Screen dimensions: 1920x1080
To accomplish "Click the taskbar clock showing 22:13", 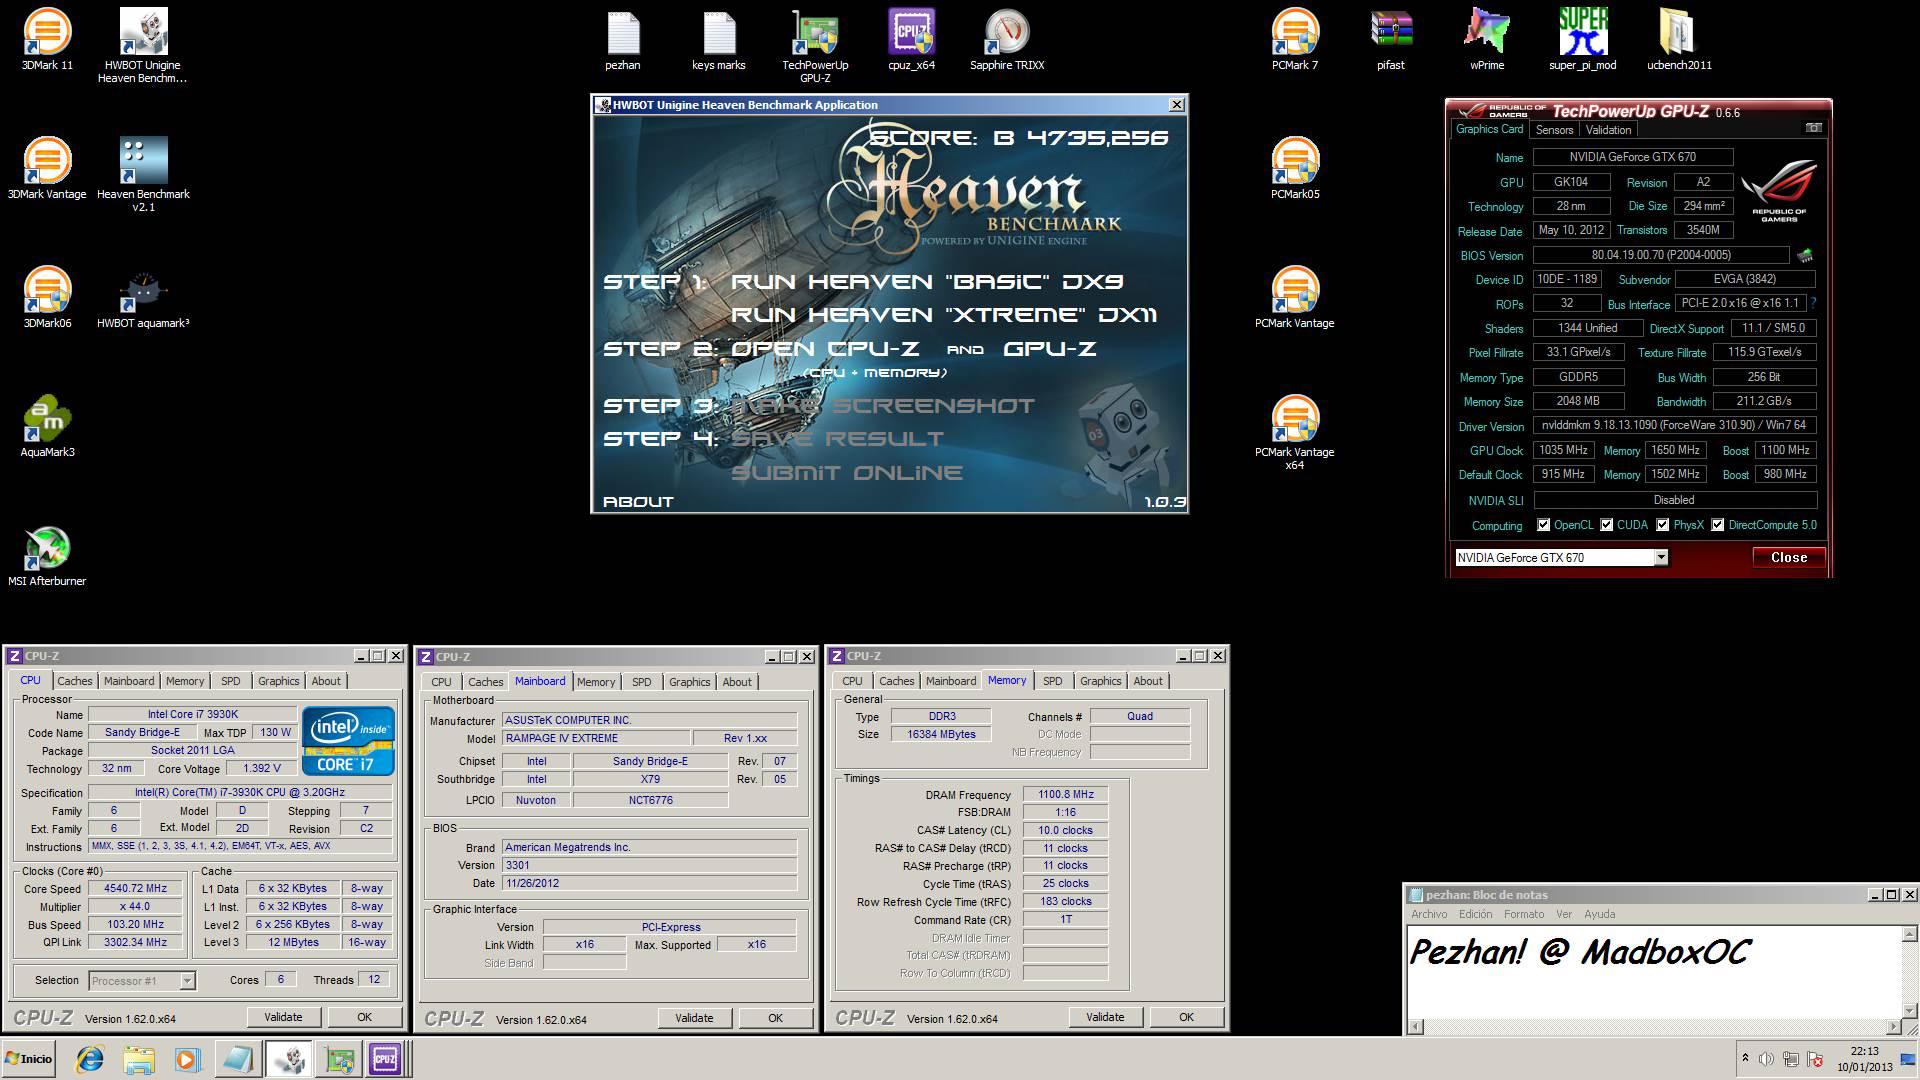I will click(1864, 1059).
